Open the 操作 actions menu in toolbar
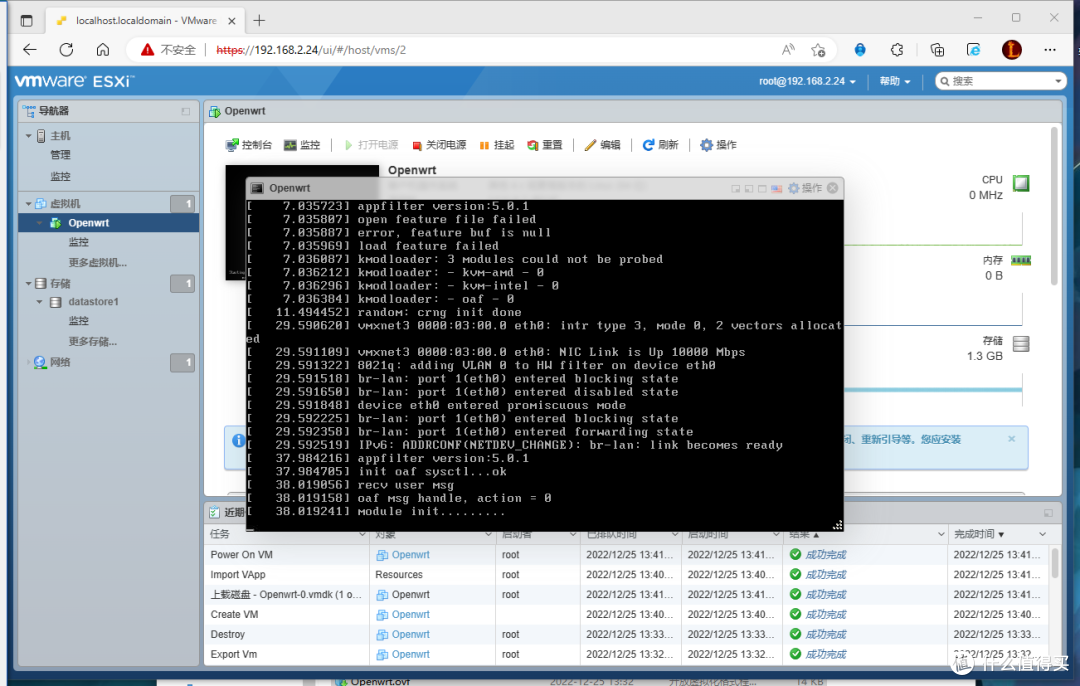 tap(718, 145)
